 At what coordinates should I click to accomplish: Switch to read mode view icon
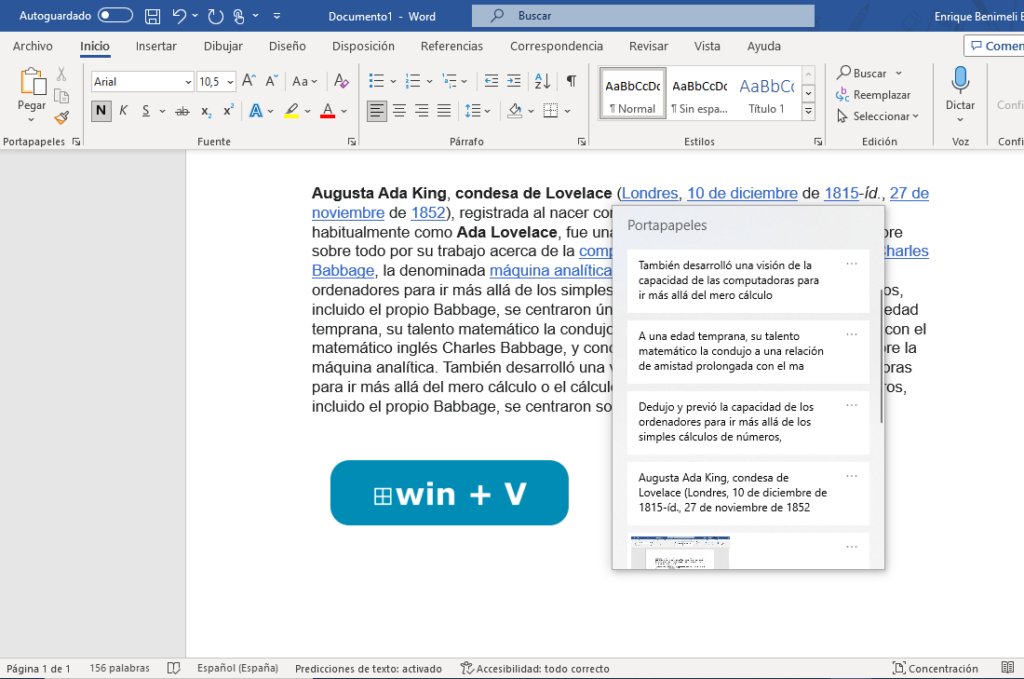coord(1008,667)
